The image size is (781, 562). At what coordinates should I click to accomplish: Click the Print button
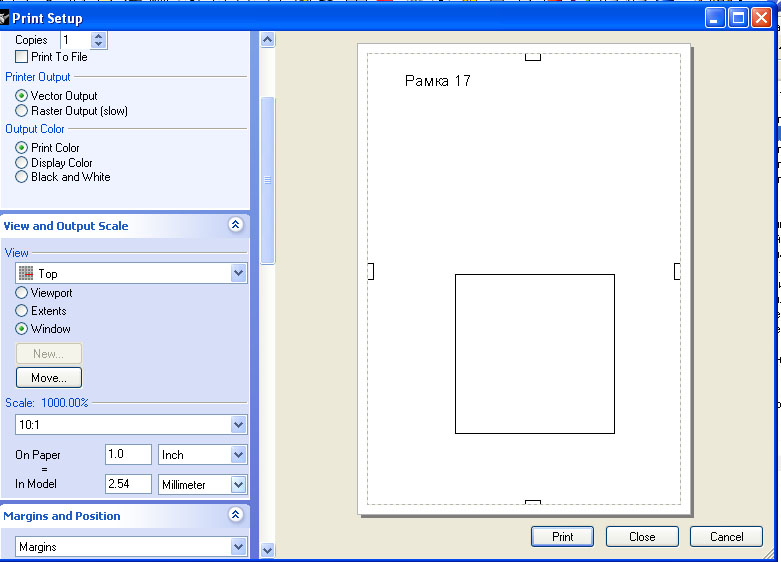click(x=562, y=537)
